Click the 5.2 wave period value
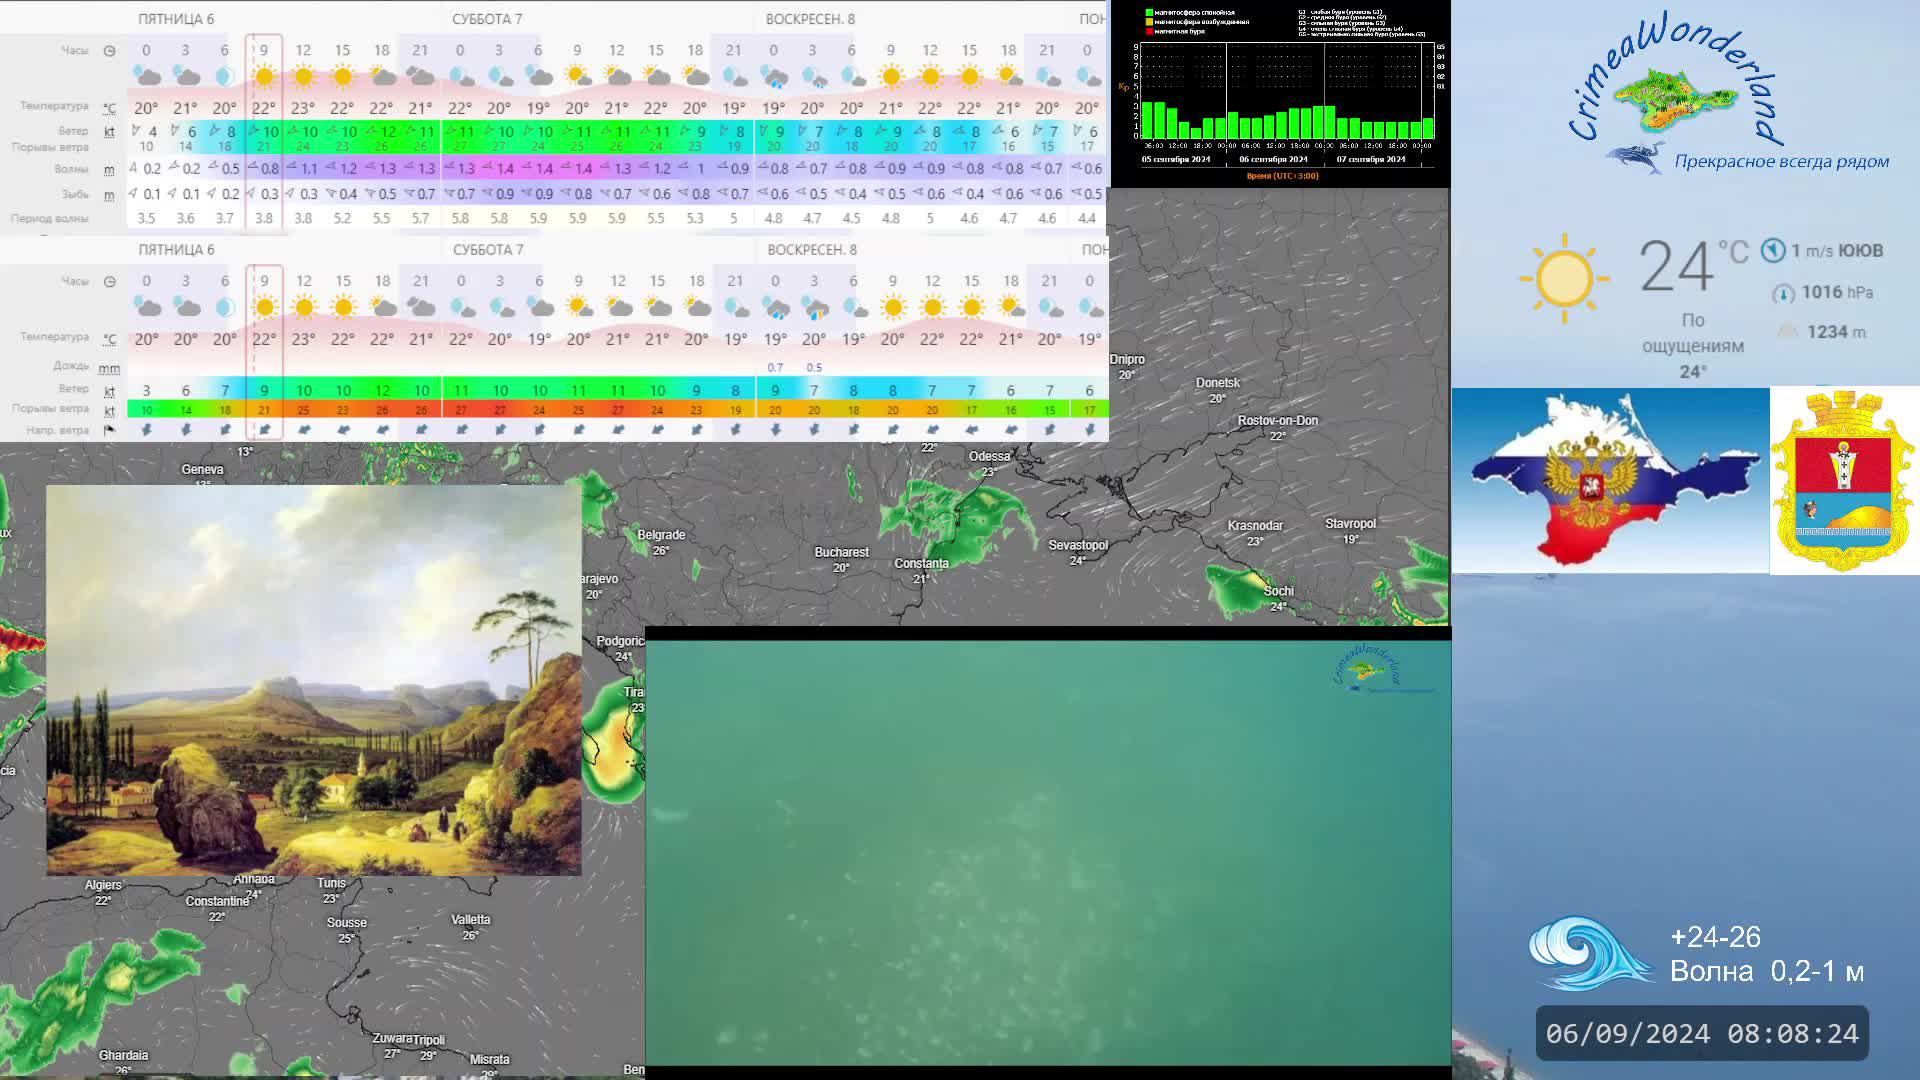1920x1080 pixels. pos(342,218)
